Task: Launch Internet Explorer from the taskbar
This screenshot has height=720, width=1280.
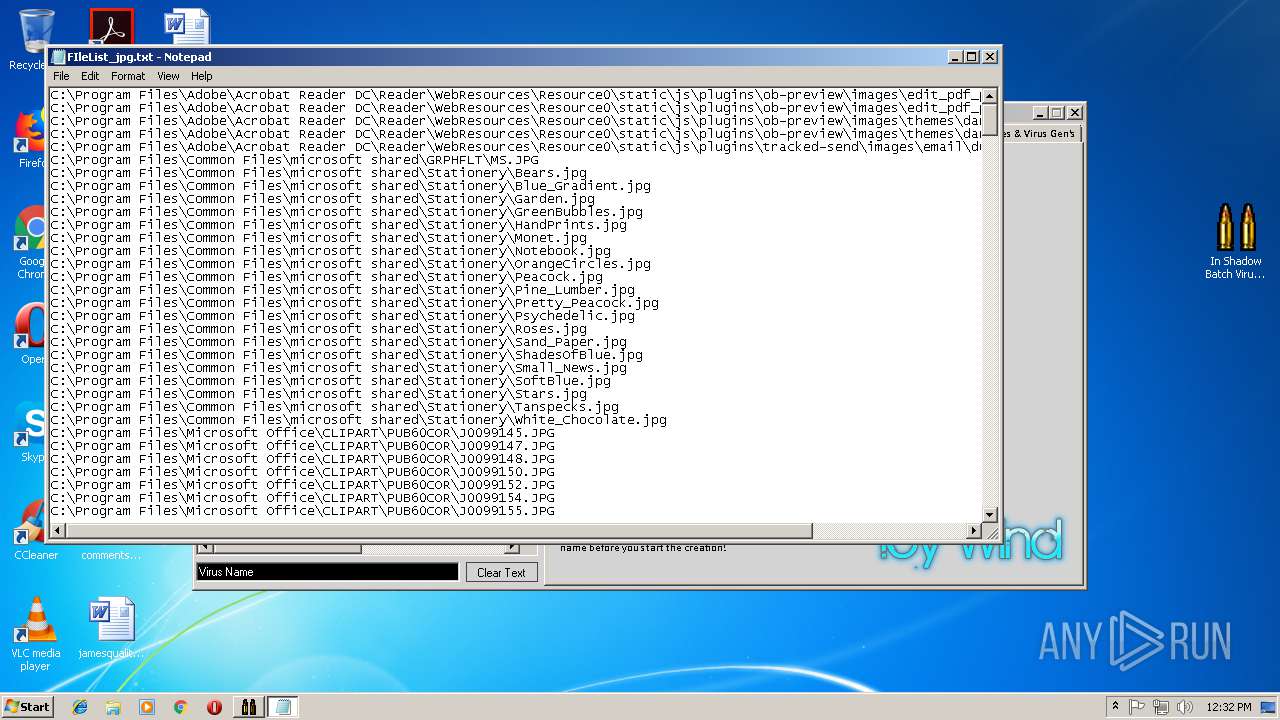Action: tap(80, 707)
